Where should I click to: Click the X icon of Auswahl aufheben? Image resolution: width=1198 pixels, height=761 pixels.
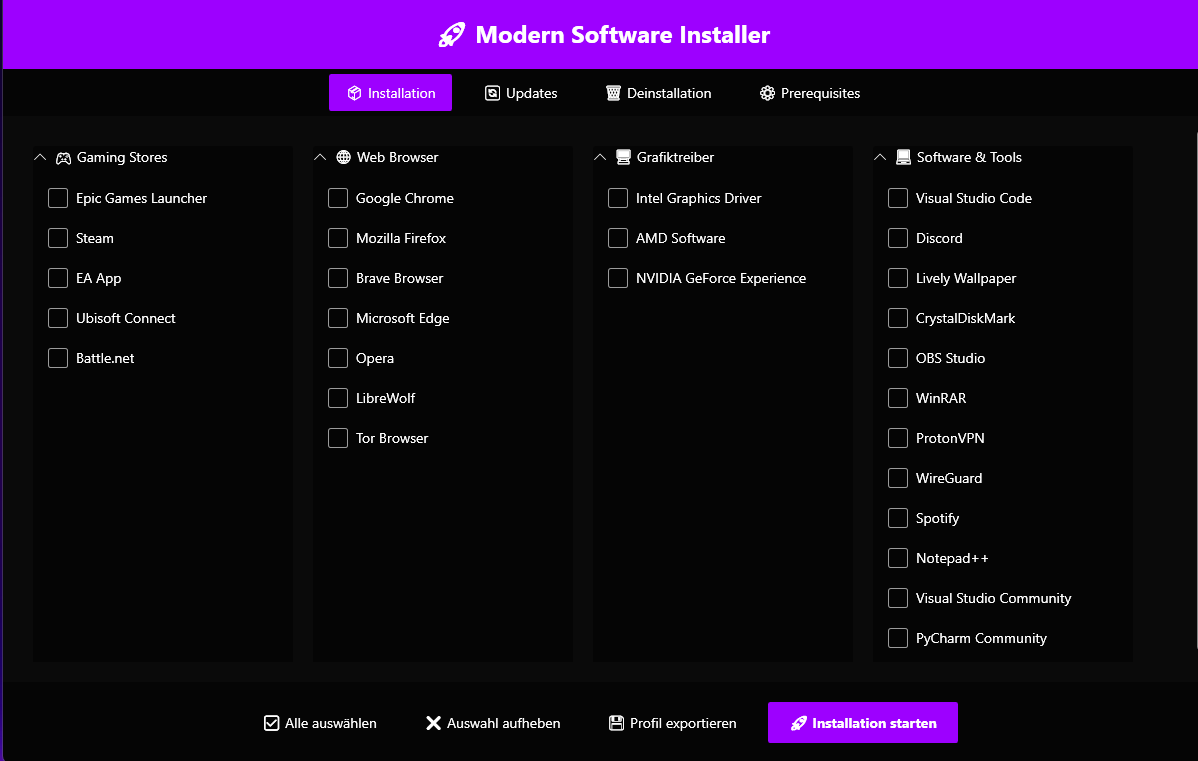tap(433, 723)
